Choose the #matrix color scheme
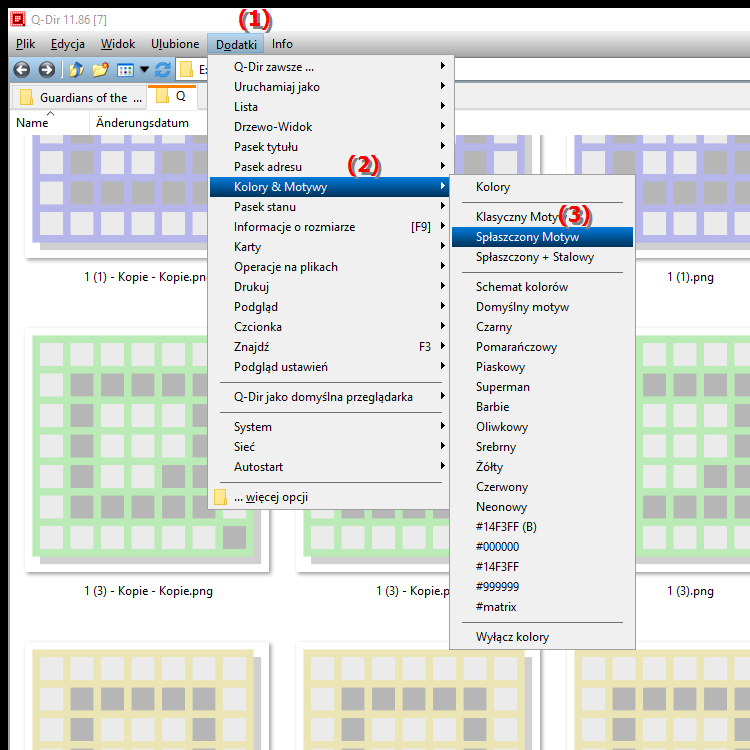The image size is (750, 750). click(542, 607)
